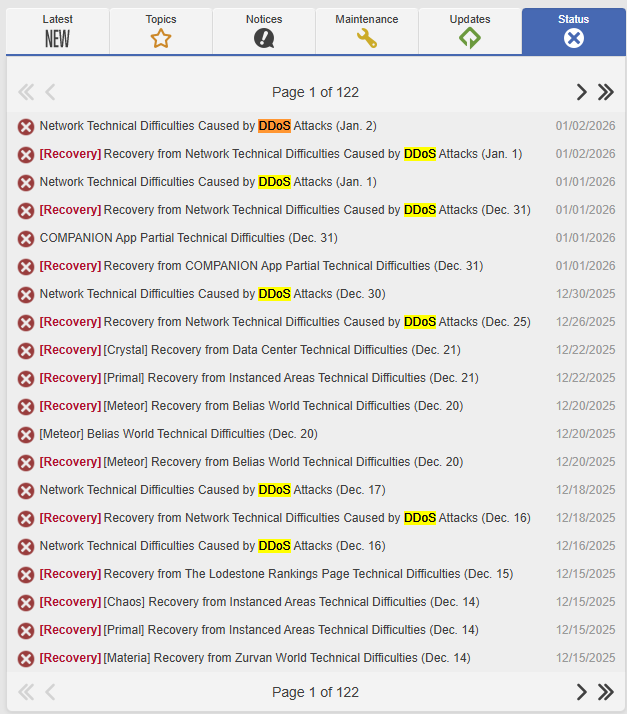The height and width of the screenshot is (714, 627).
Task: Open Recovery from DDoS Attacks (Dec. 16) notice
Action: coord(285,518)
